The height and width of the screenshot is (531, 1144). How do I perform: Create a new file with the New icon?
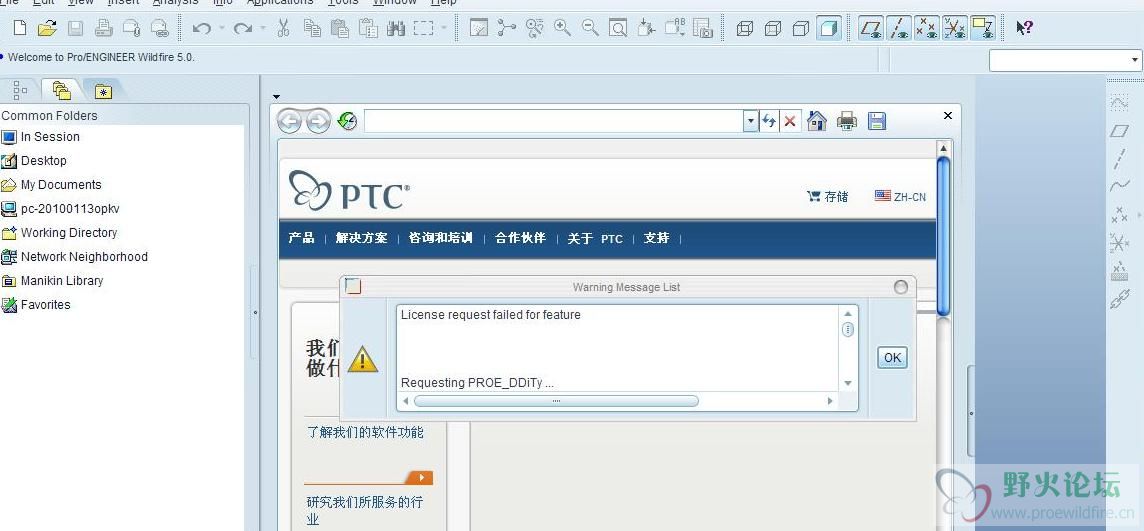click(x=20, y=28)
